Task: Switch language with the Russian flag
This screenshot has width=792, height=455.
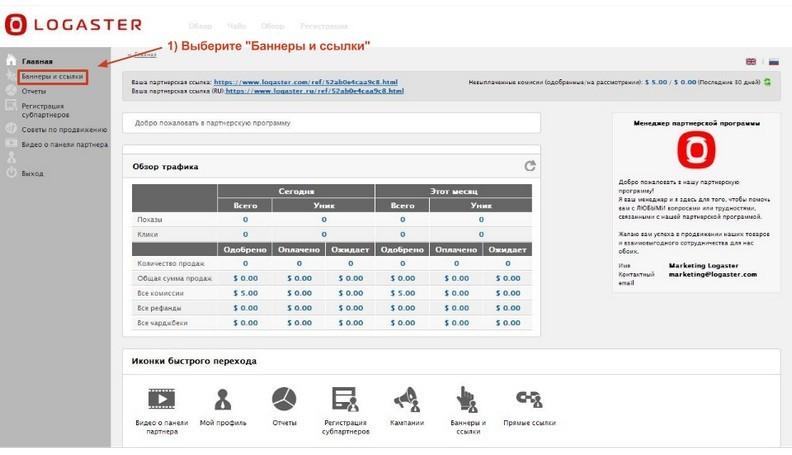Action: (773, 62)
